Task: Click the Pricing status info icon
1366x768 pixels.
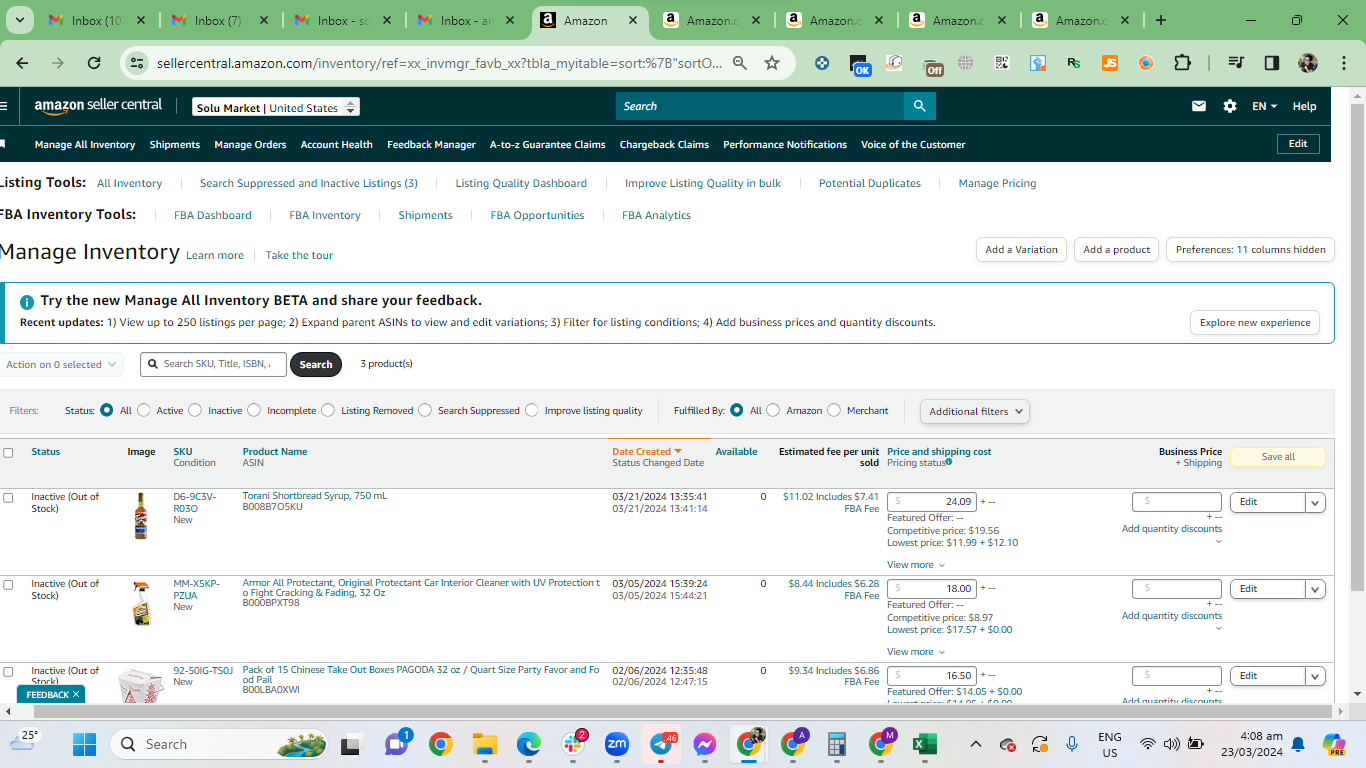Action: (x=949, y=462)
